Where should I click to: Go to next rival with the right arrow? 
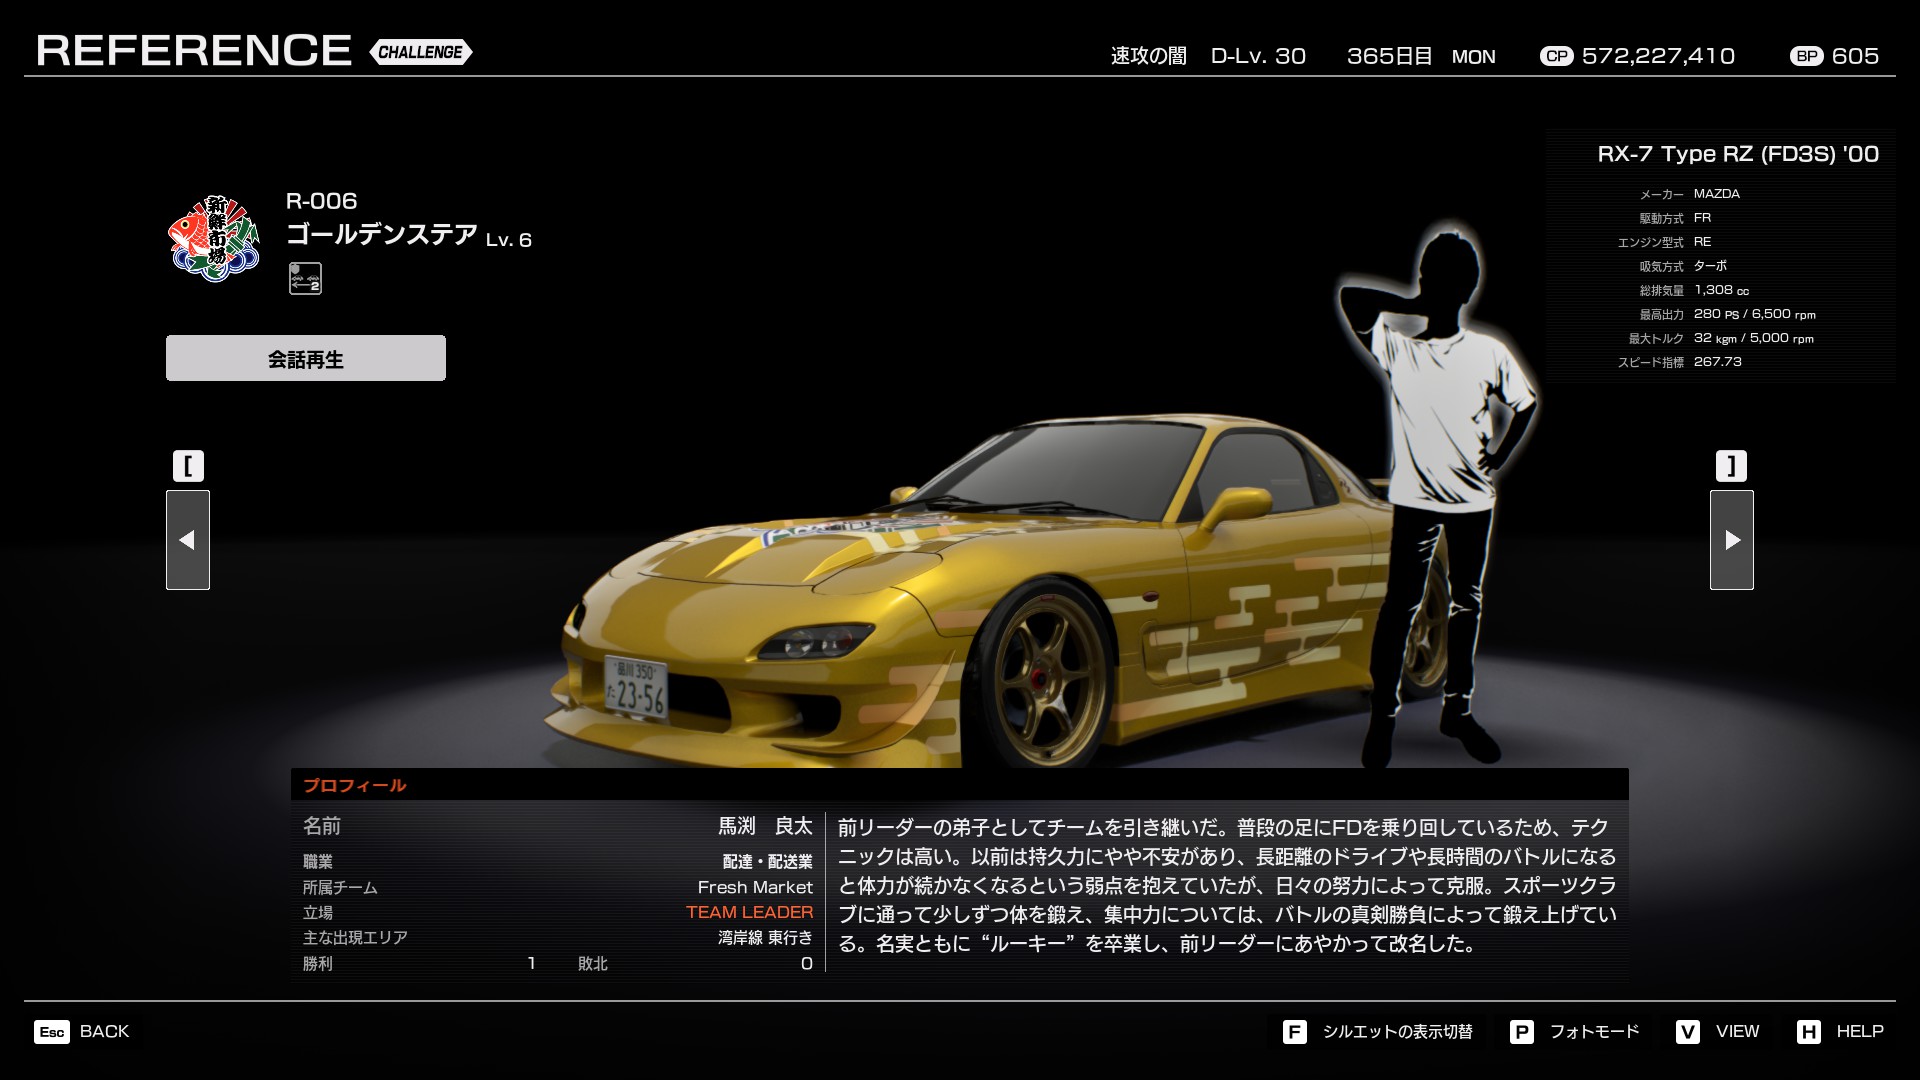(x=1731, y=540)
